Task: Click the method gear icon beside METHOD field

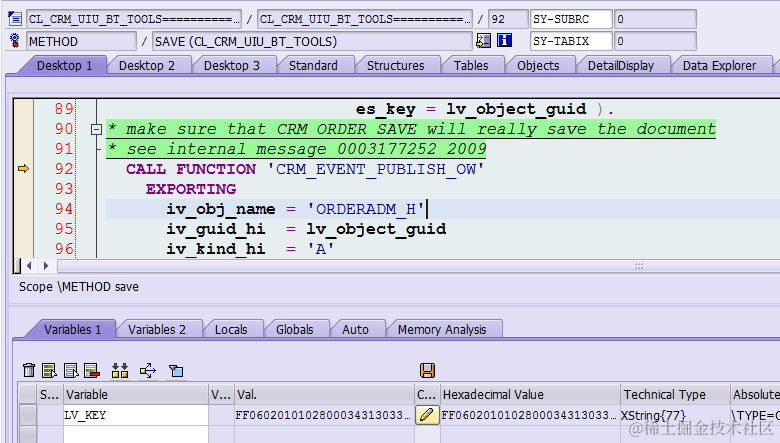Action: [15, 40]
